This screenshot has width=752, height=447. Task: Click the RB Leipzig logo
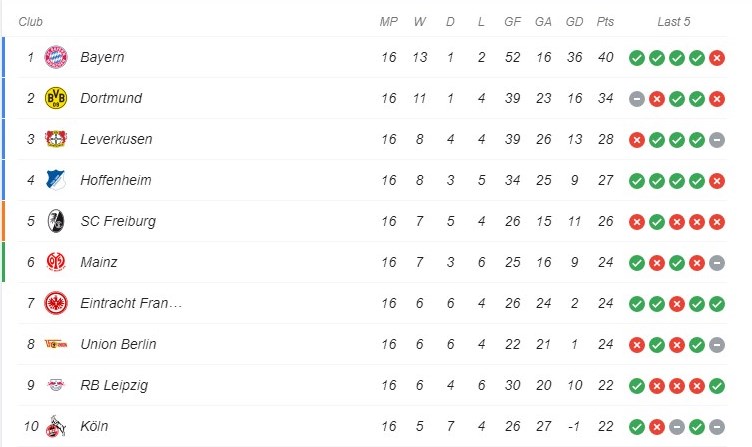(56, 385)
